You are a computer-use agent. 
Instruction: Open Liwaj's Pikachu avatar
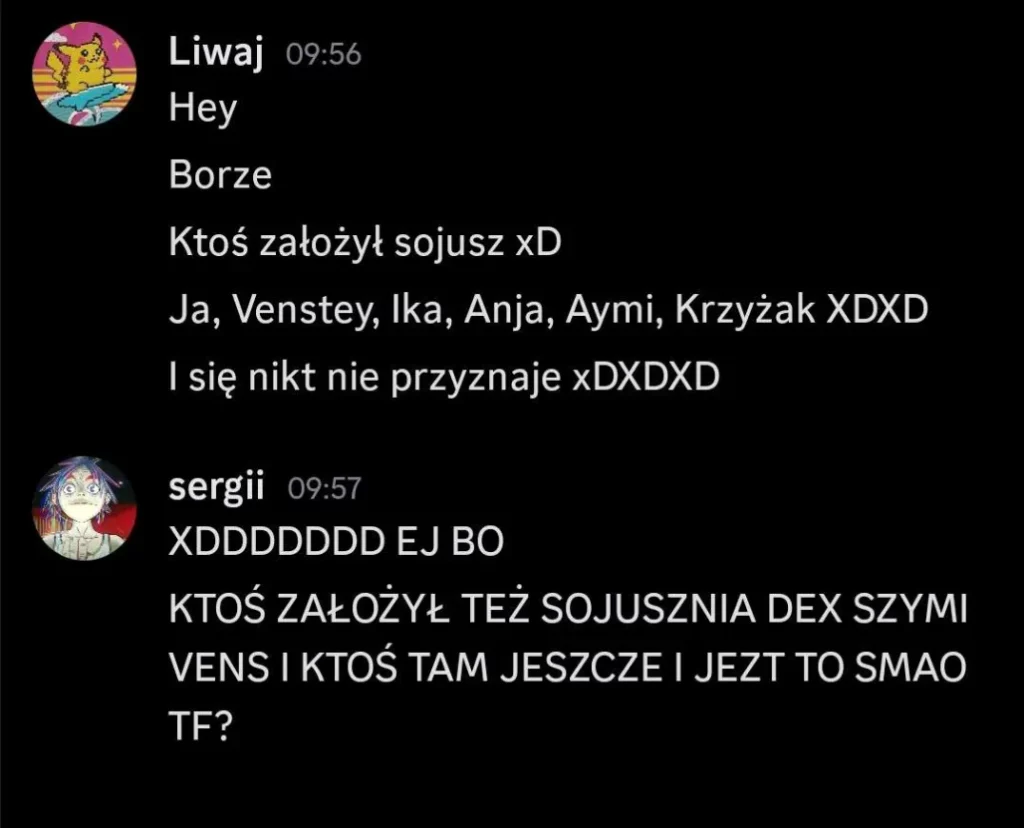84,74
